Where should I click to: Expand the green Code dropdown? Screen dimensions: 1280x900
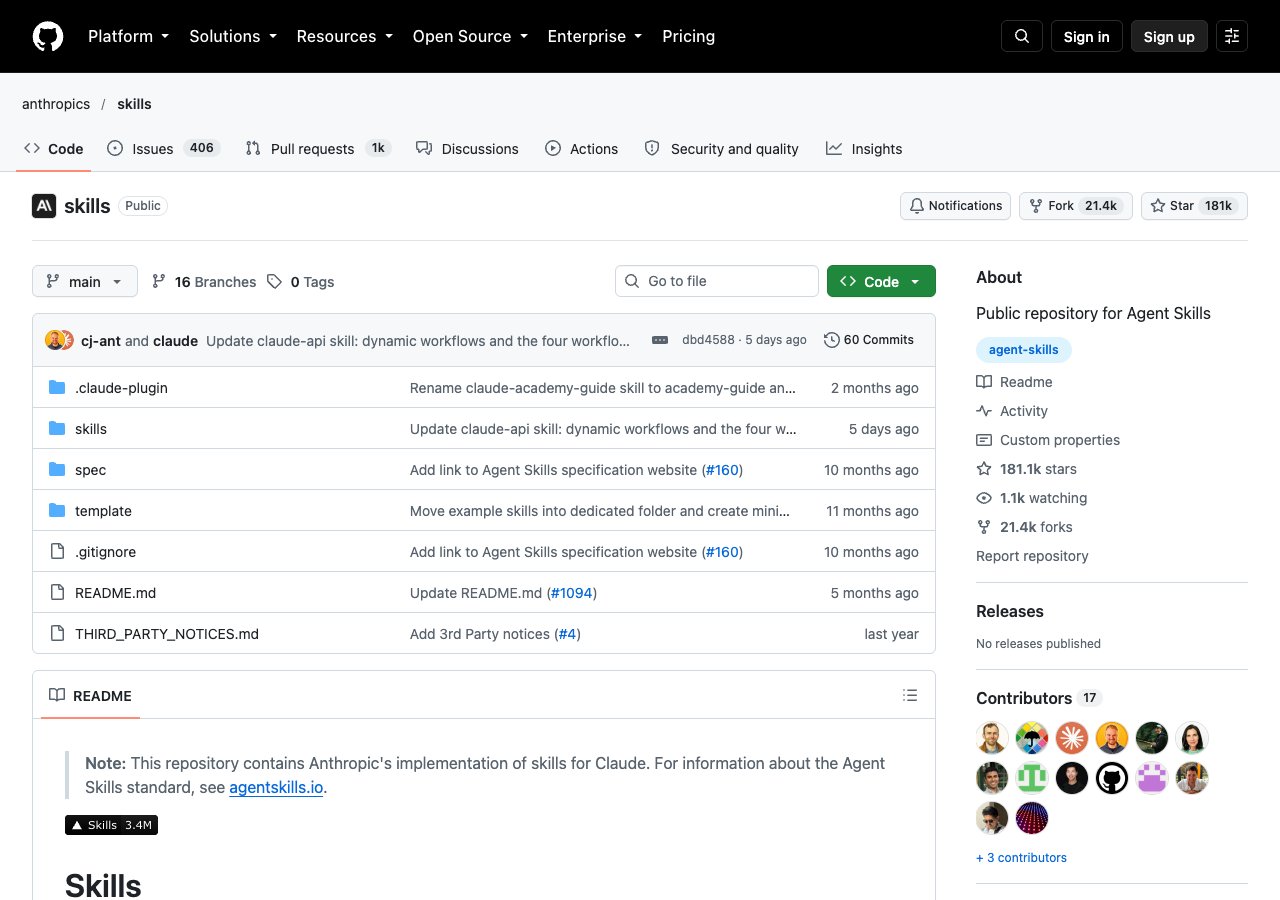click(x=881, y=281)
